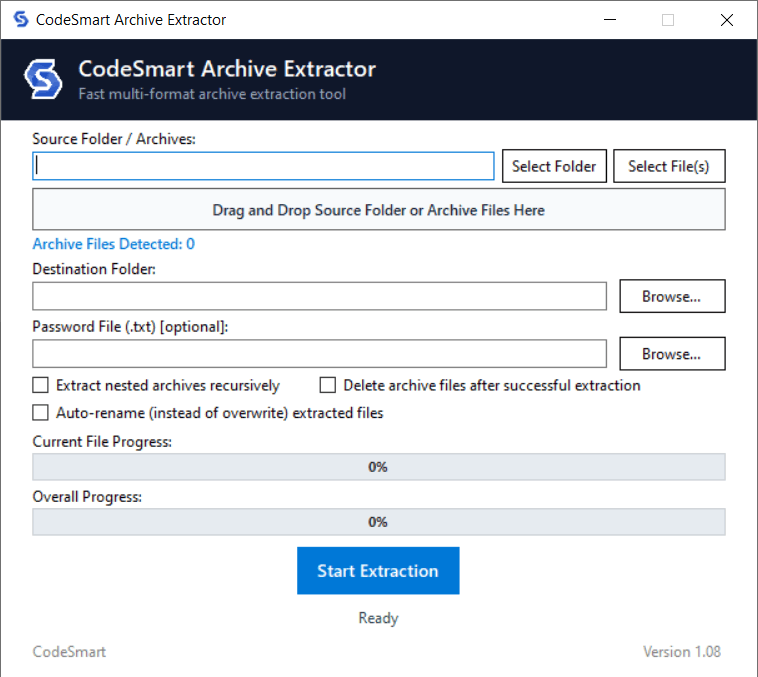Toggle Auto-rename extracted files checkbox

pos(41,413)
